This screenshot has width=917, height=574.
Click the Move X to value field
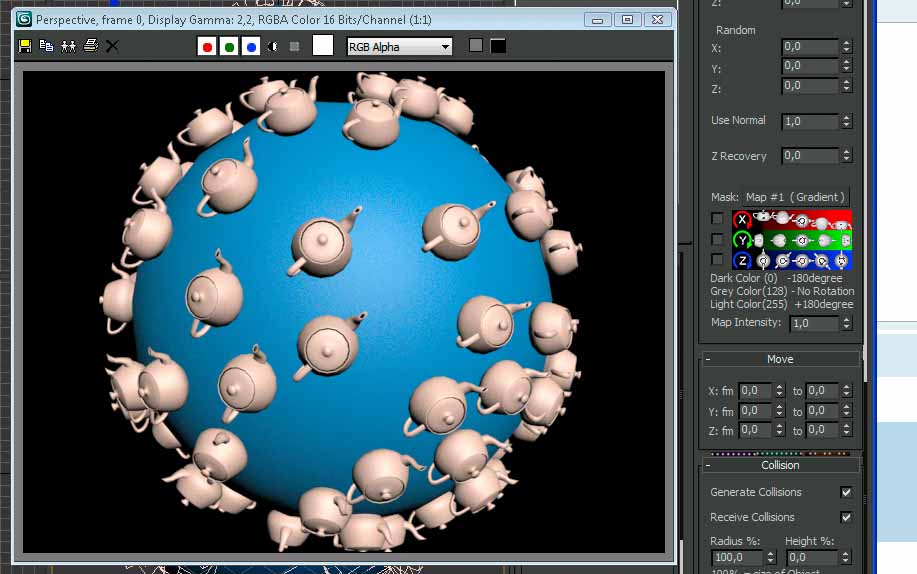pos(823,391)
